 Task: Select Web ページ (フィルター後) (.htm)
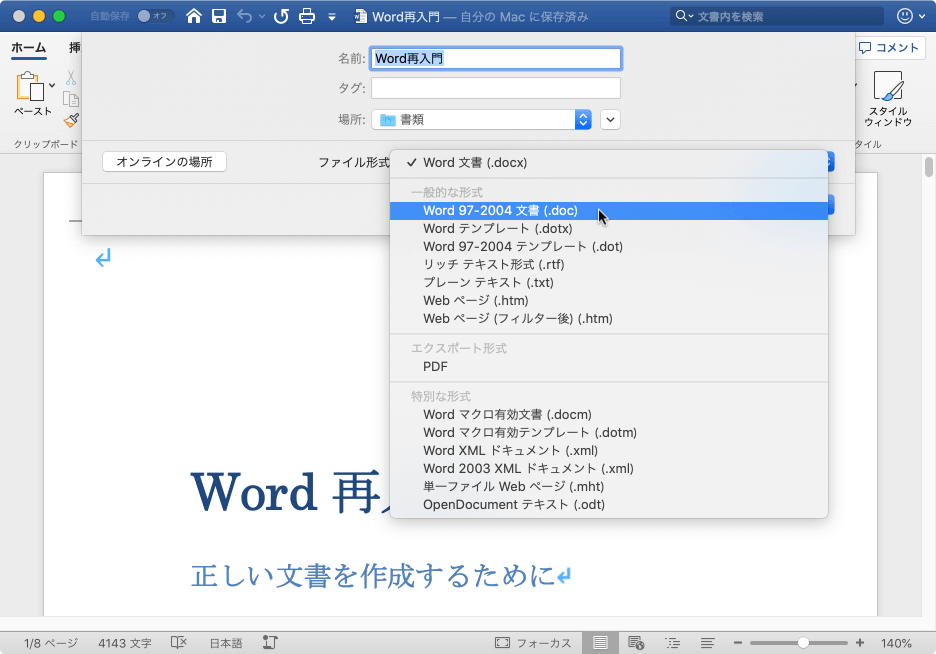609,318
